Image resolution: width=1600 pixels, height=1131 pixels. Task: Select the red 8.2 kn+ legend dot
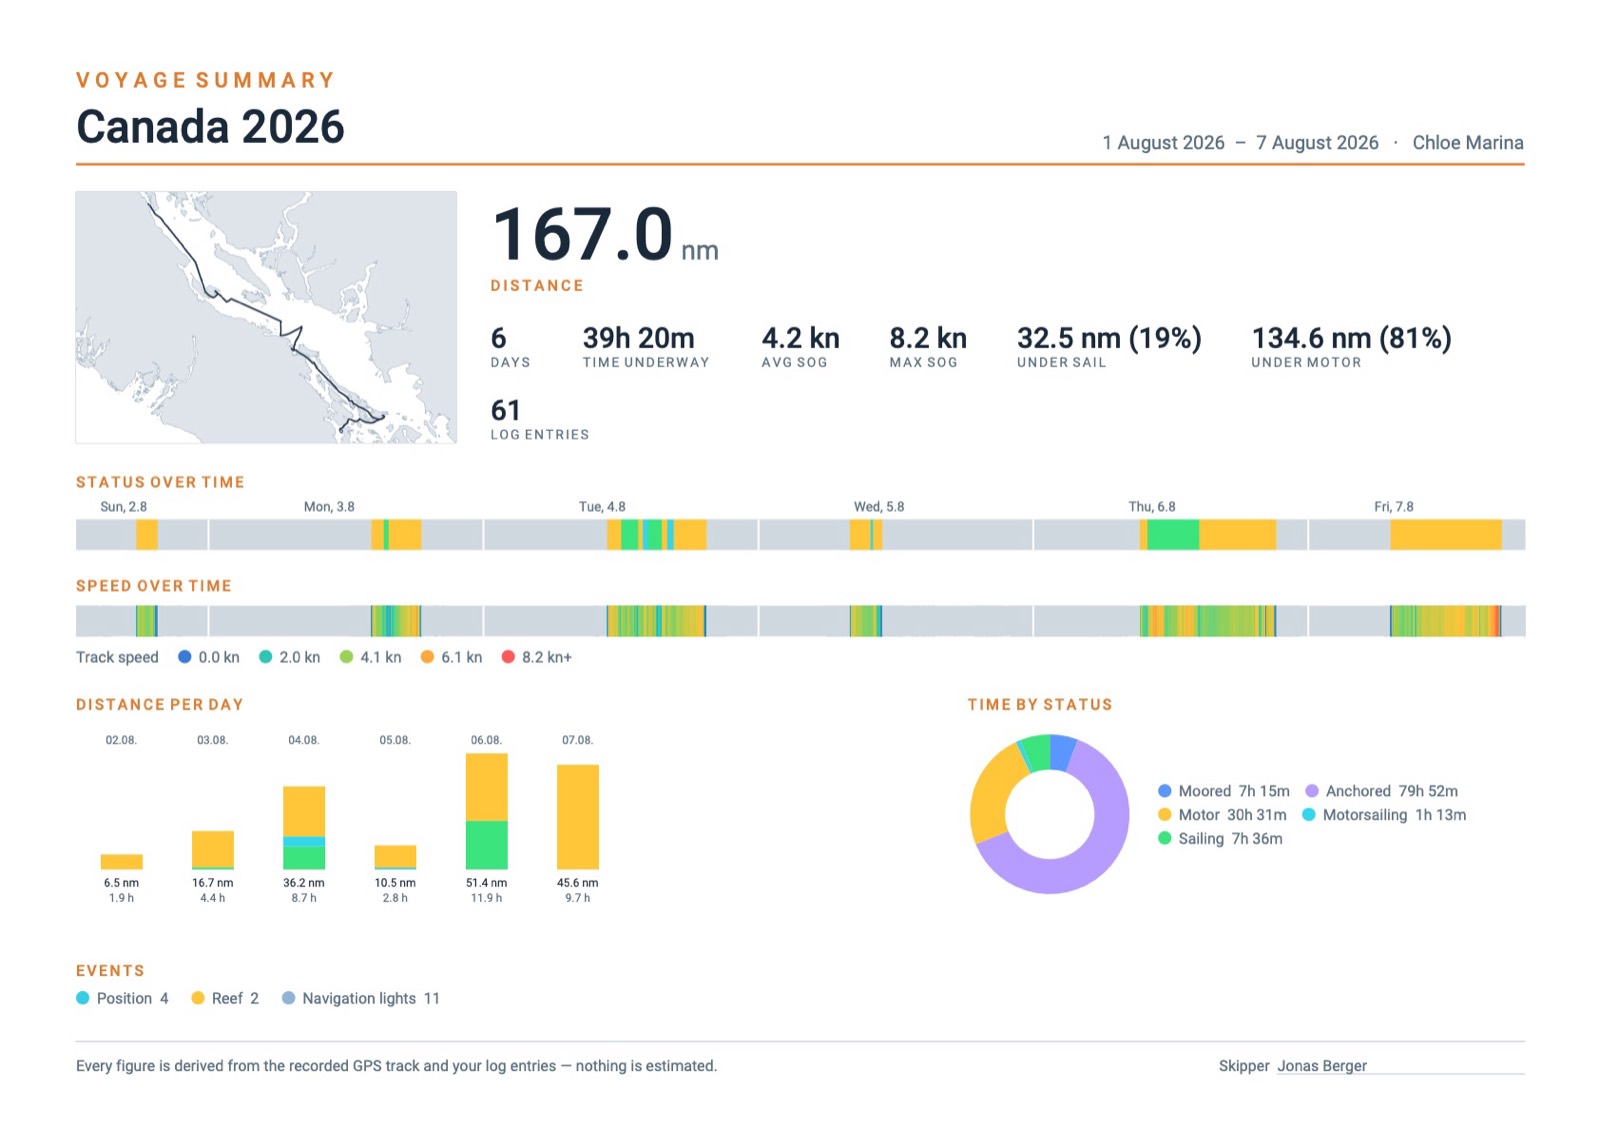click(508, 657)
